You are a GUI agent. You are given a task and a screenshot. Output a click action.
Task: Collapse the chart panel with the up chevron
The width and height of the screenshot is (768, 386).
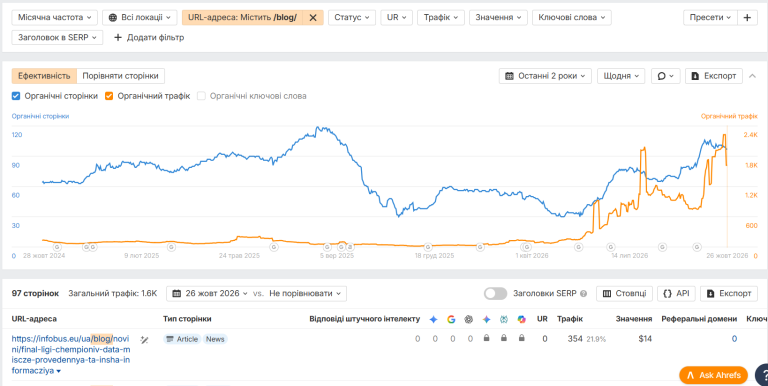pos(753,76)
